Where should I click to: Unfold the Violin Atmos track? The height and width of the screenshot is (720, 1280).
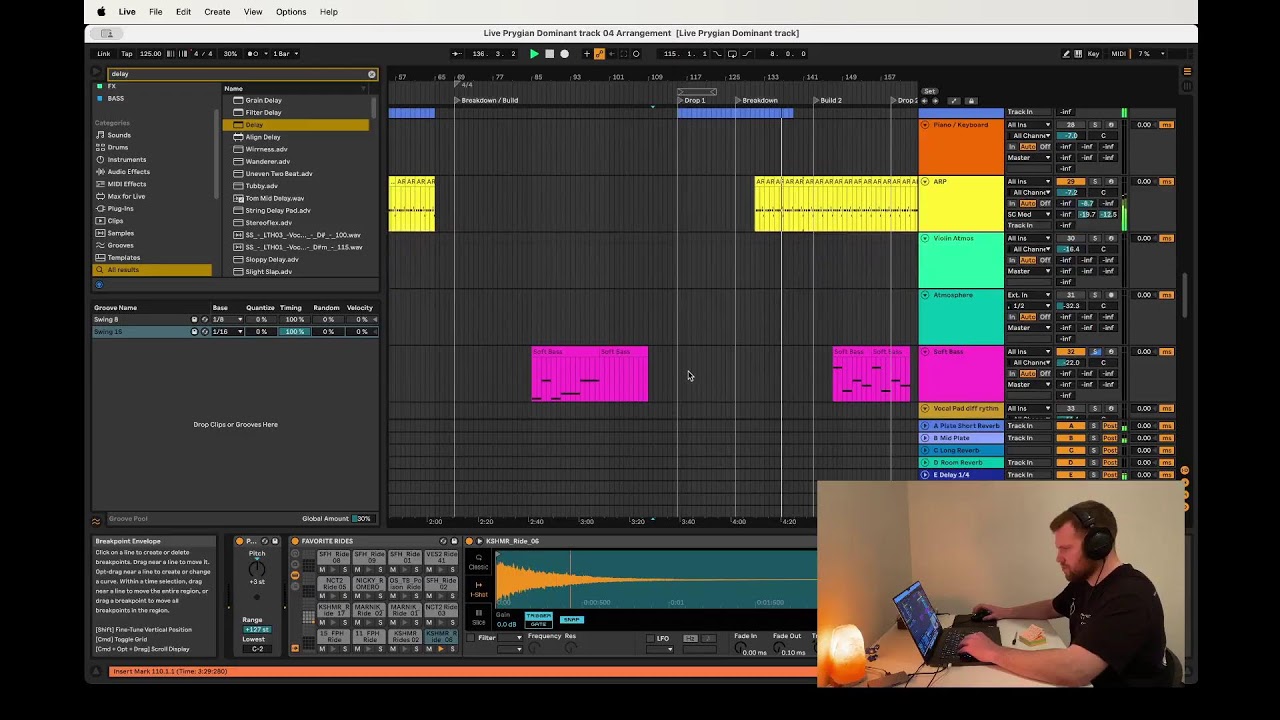pos(925,239)
